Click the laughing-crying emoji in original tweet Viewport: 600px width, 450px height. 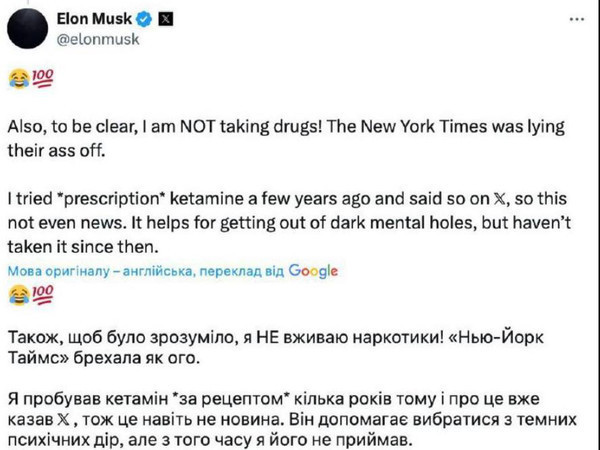click(19, 79)
